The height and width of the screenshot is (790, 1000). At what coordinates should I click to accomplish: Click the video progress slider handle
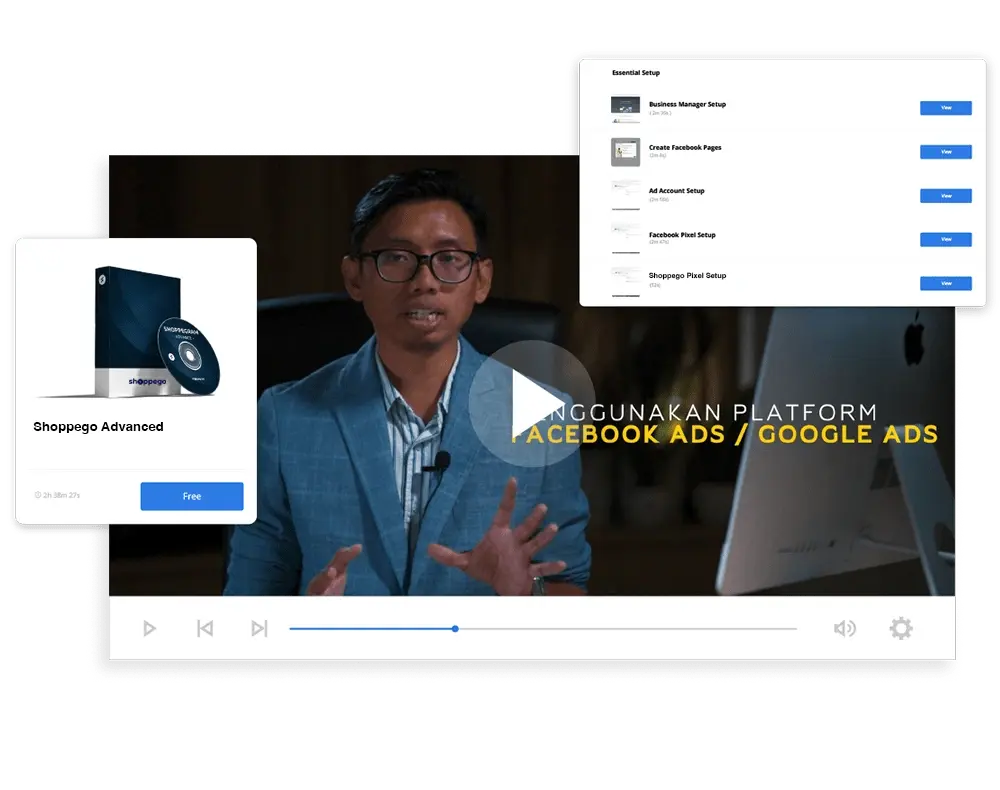click(455, 629)
